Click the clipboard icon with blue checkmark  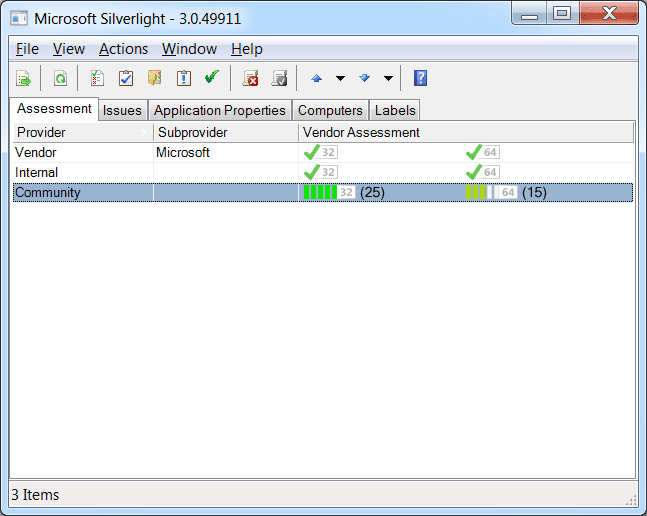click(126, 78)
